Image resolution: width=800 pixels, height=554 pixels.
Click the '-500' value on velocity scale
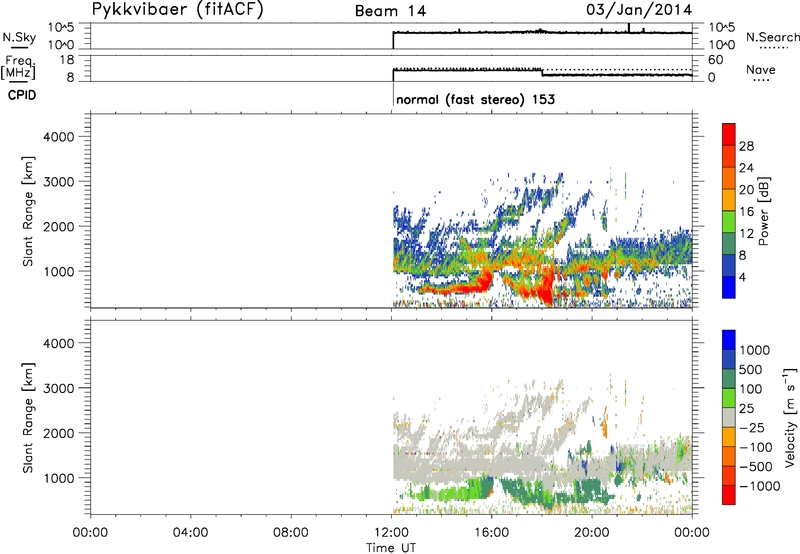(x=756, y=466)
